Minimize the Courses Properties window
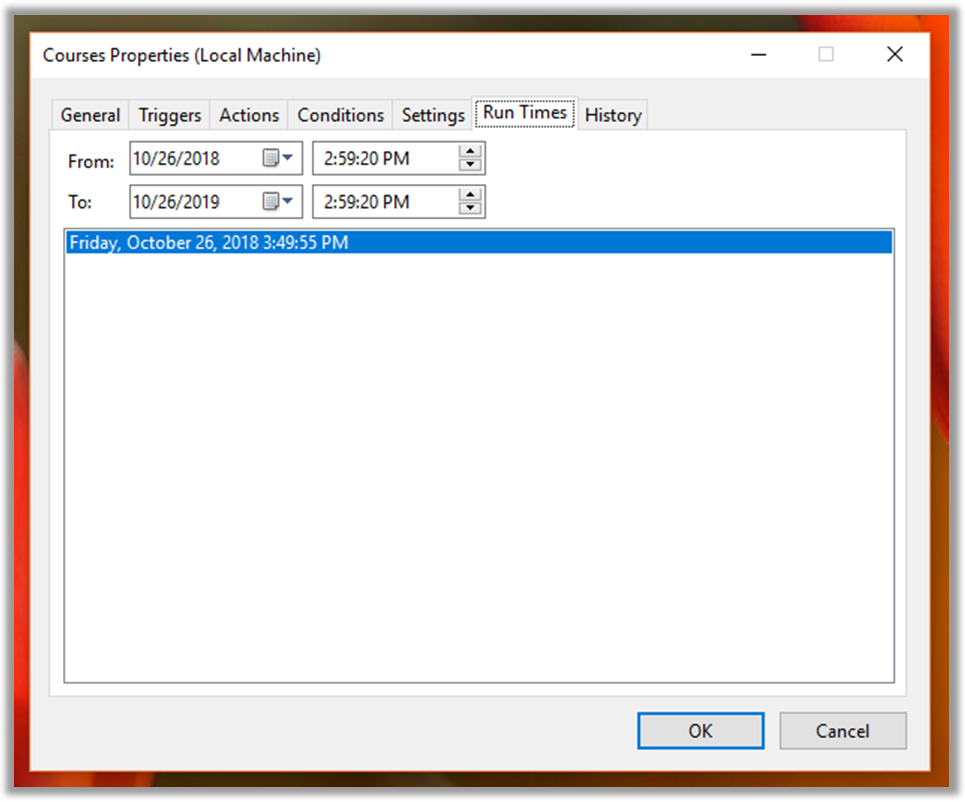This screenshot has height=802, width=965. click(758, 55)
